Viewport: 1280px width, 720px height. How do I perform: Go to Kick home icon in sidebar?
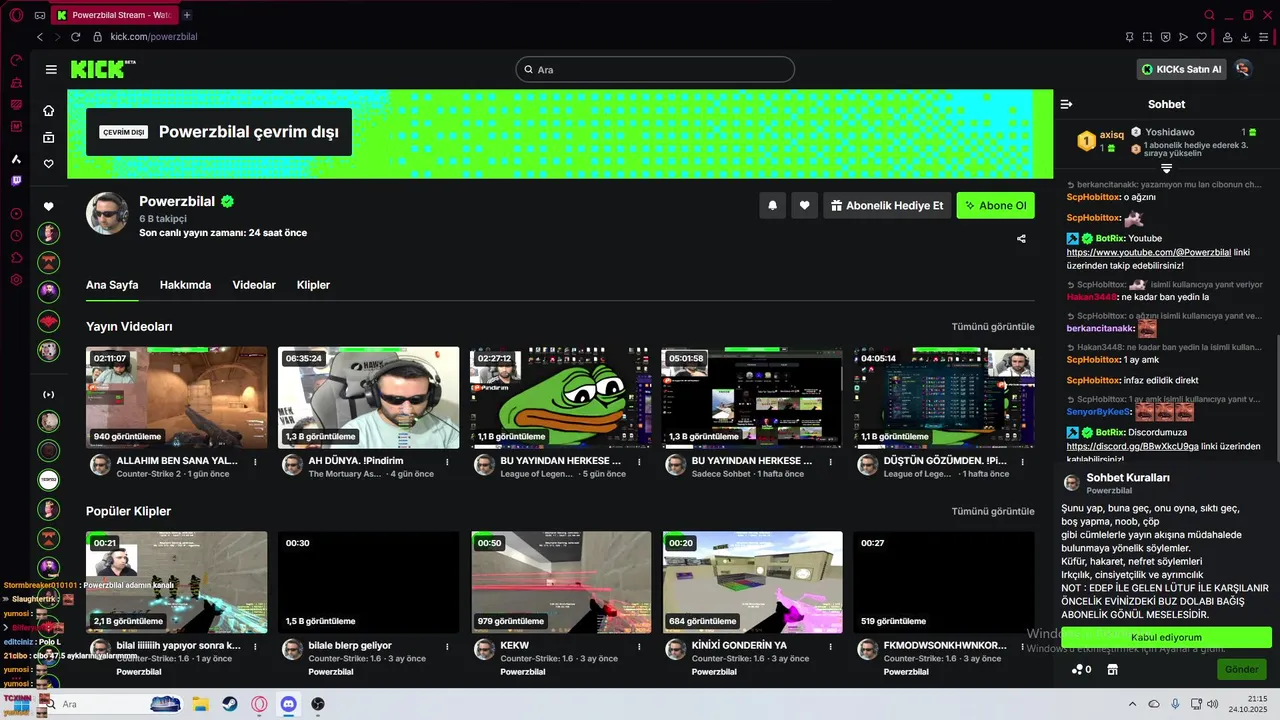pos(48,111)
